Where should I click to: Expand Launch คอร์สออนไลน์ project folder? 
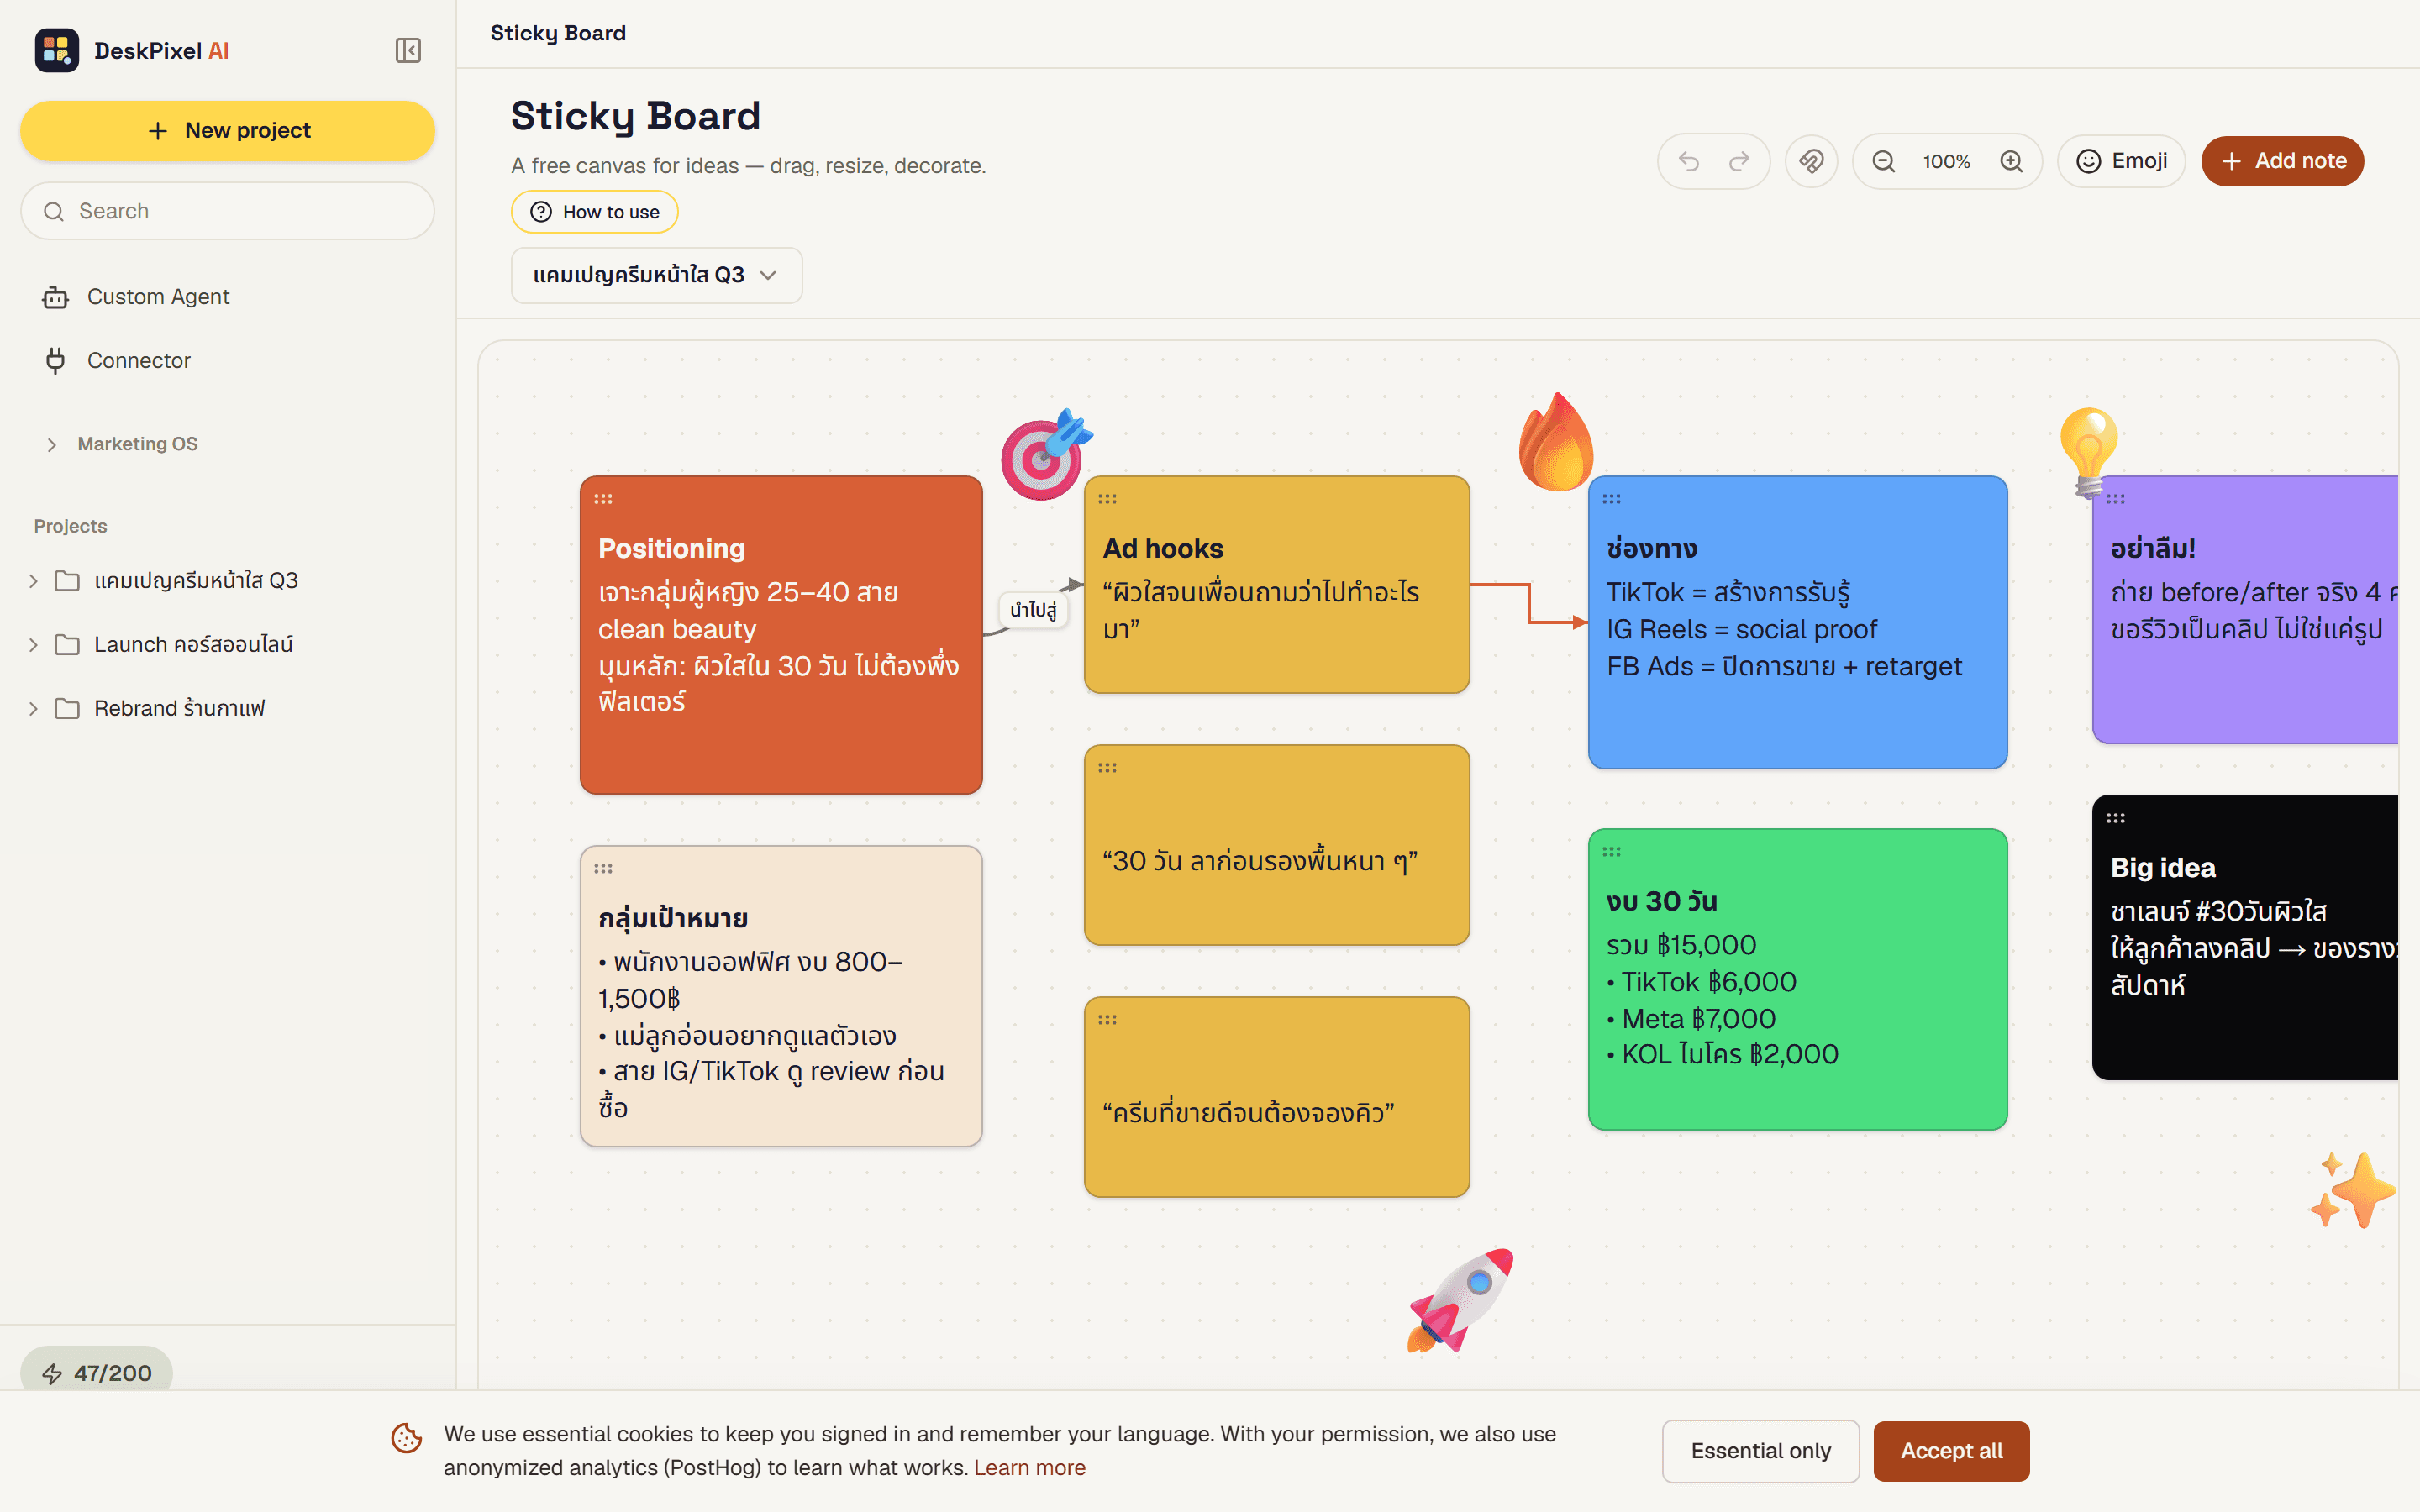point(34,645)
